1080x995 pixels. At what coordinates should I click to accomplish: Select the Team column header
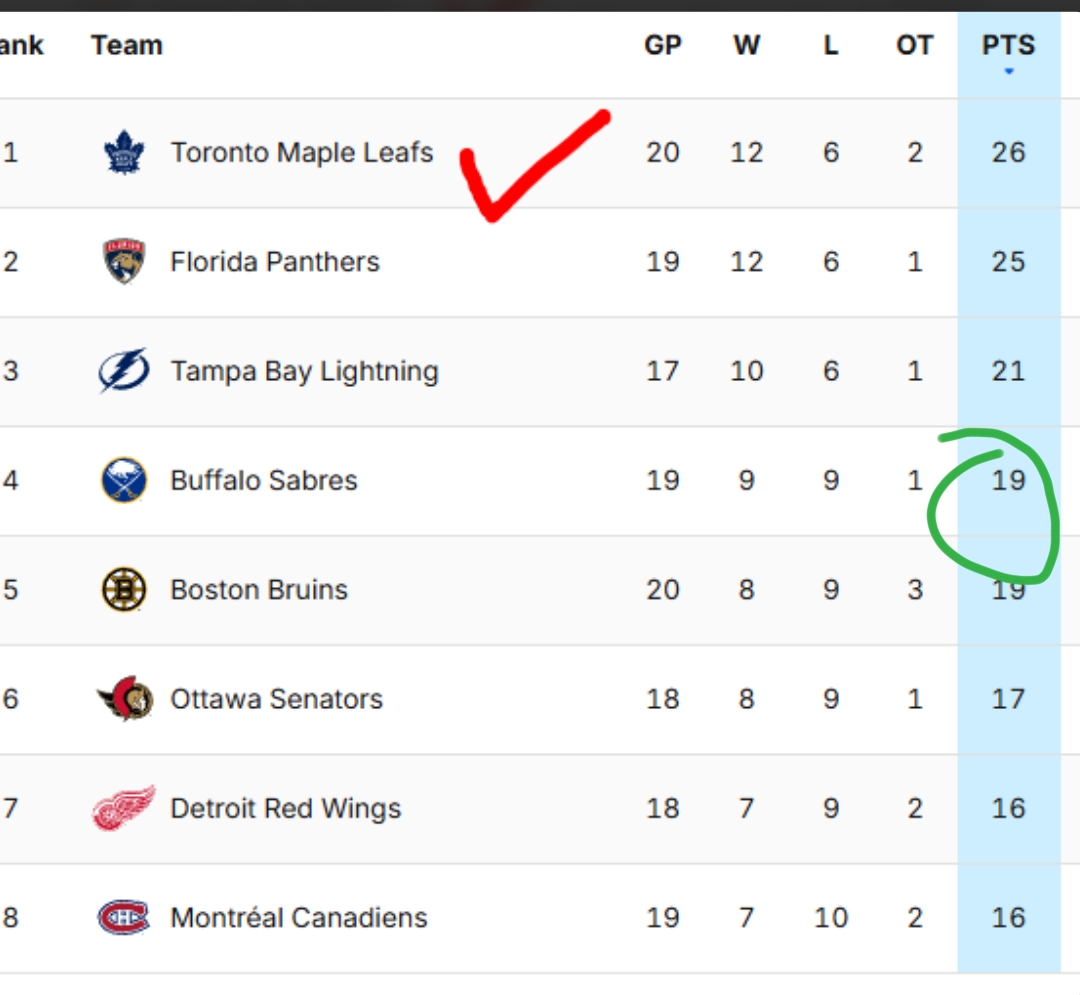click(x=127, y=45)
